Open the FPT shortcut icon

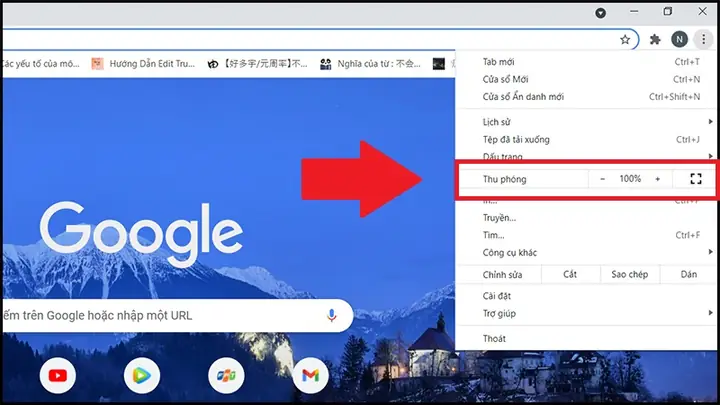pos(226,376)
